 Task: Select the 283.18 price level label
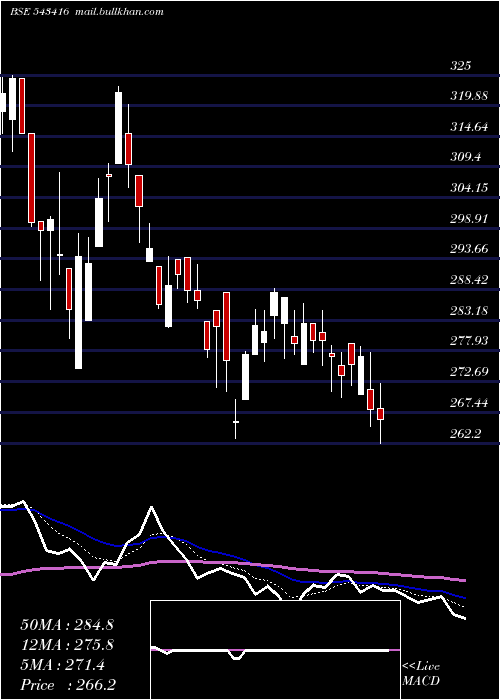coord(469,311)
